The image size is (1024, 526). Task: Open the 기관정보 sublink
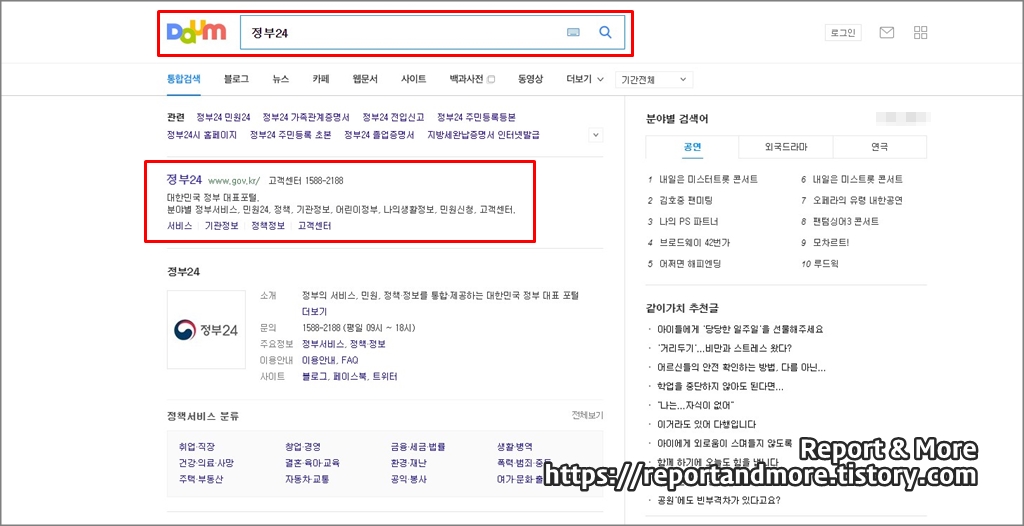pyautogui.click(x=221, y=226)
